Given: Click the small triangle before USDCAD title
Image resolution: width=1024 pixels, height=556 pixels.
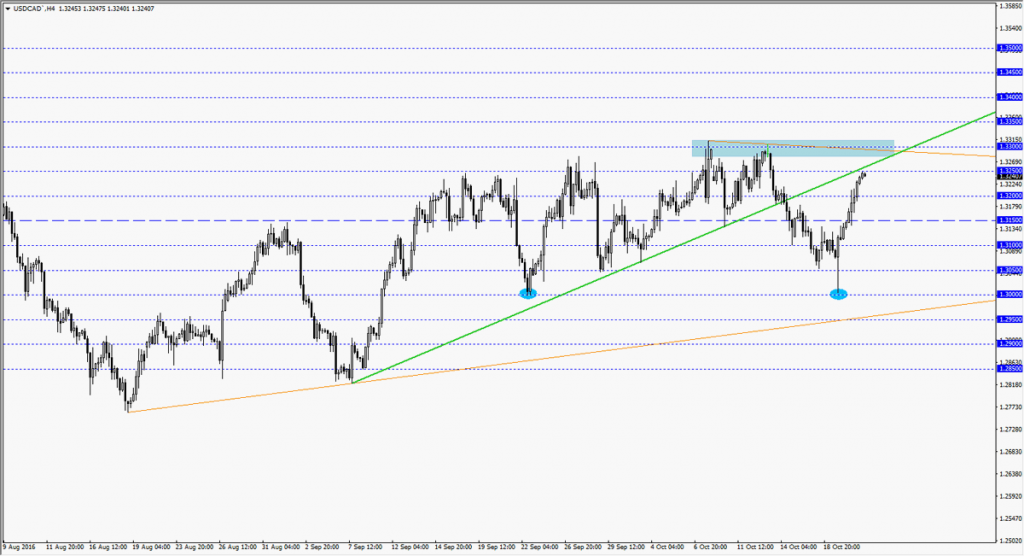Looking at the screenshot, I should (x=7, y=9).
